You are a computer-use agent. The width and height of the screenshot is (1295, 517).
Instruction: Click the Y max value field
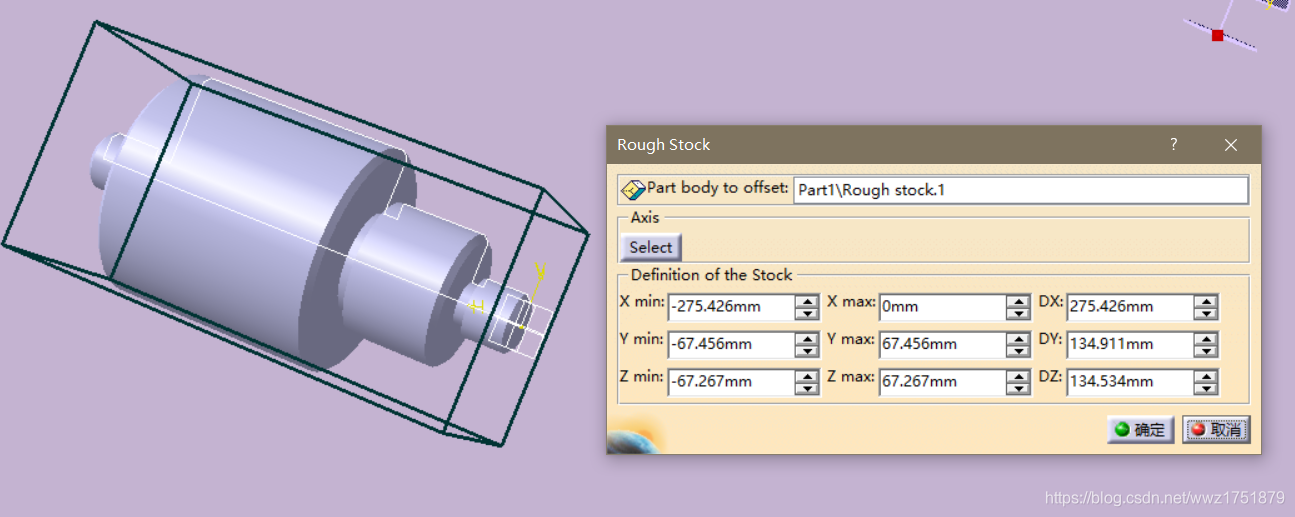pos(941,344)
